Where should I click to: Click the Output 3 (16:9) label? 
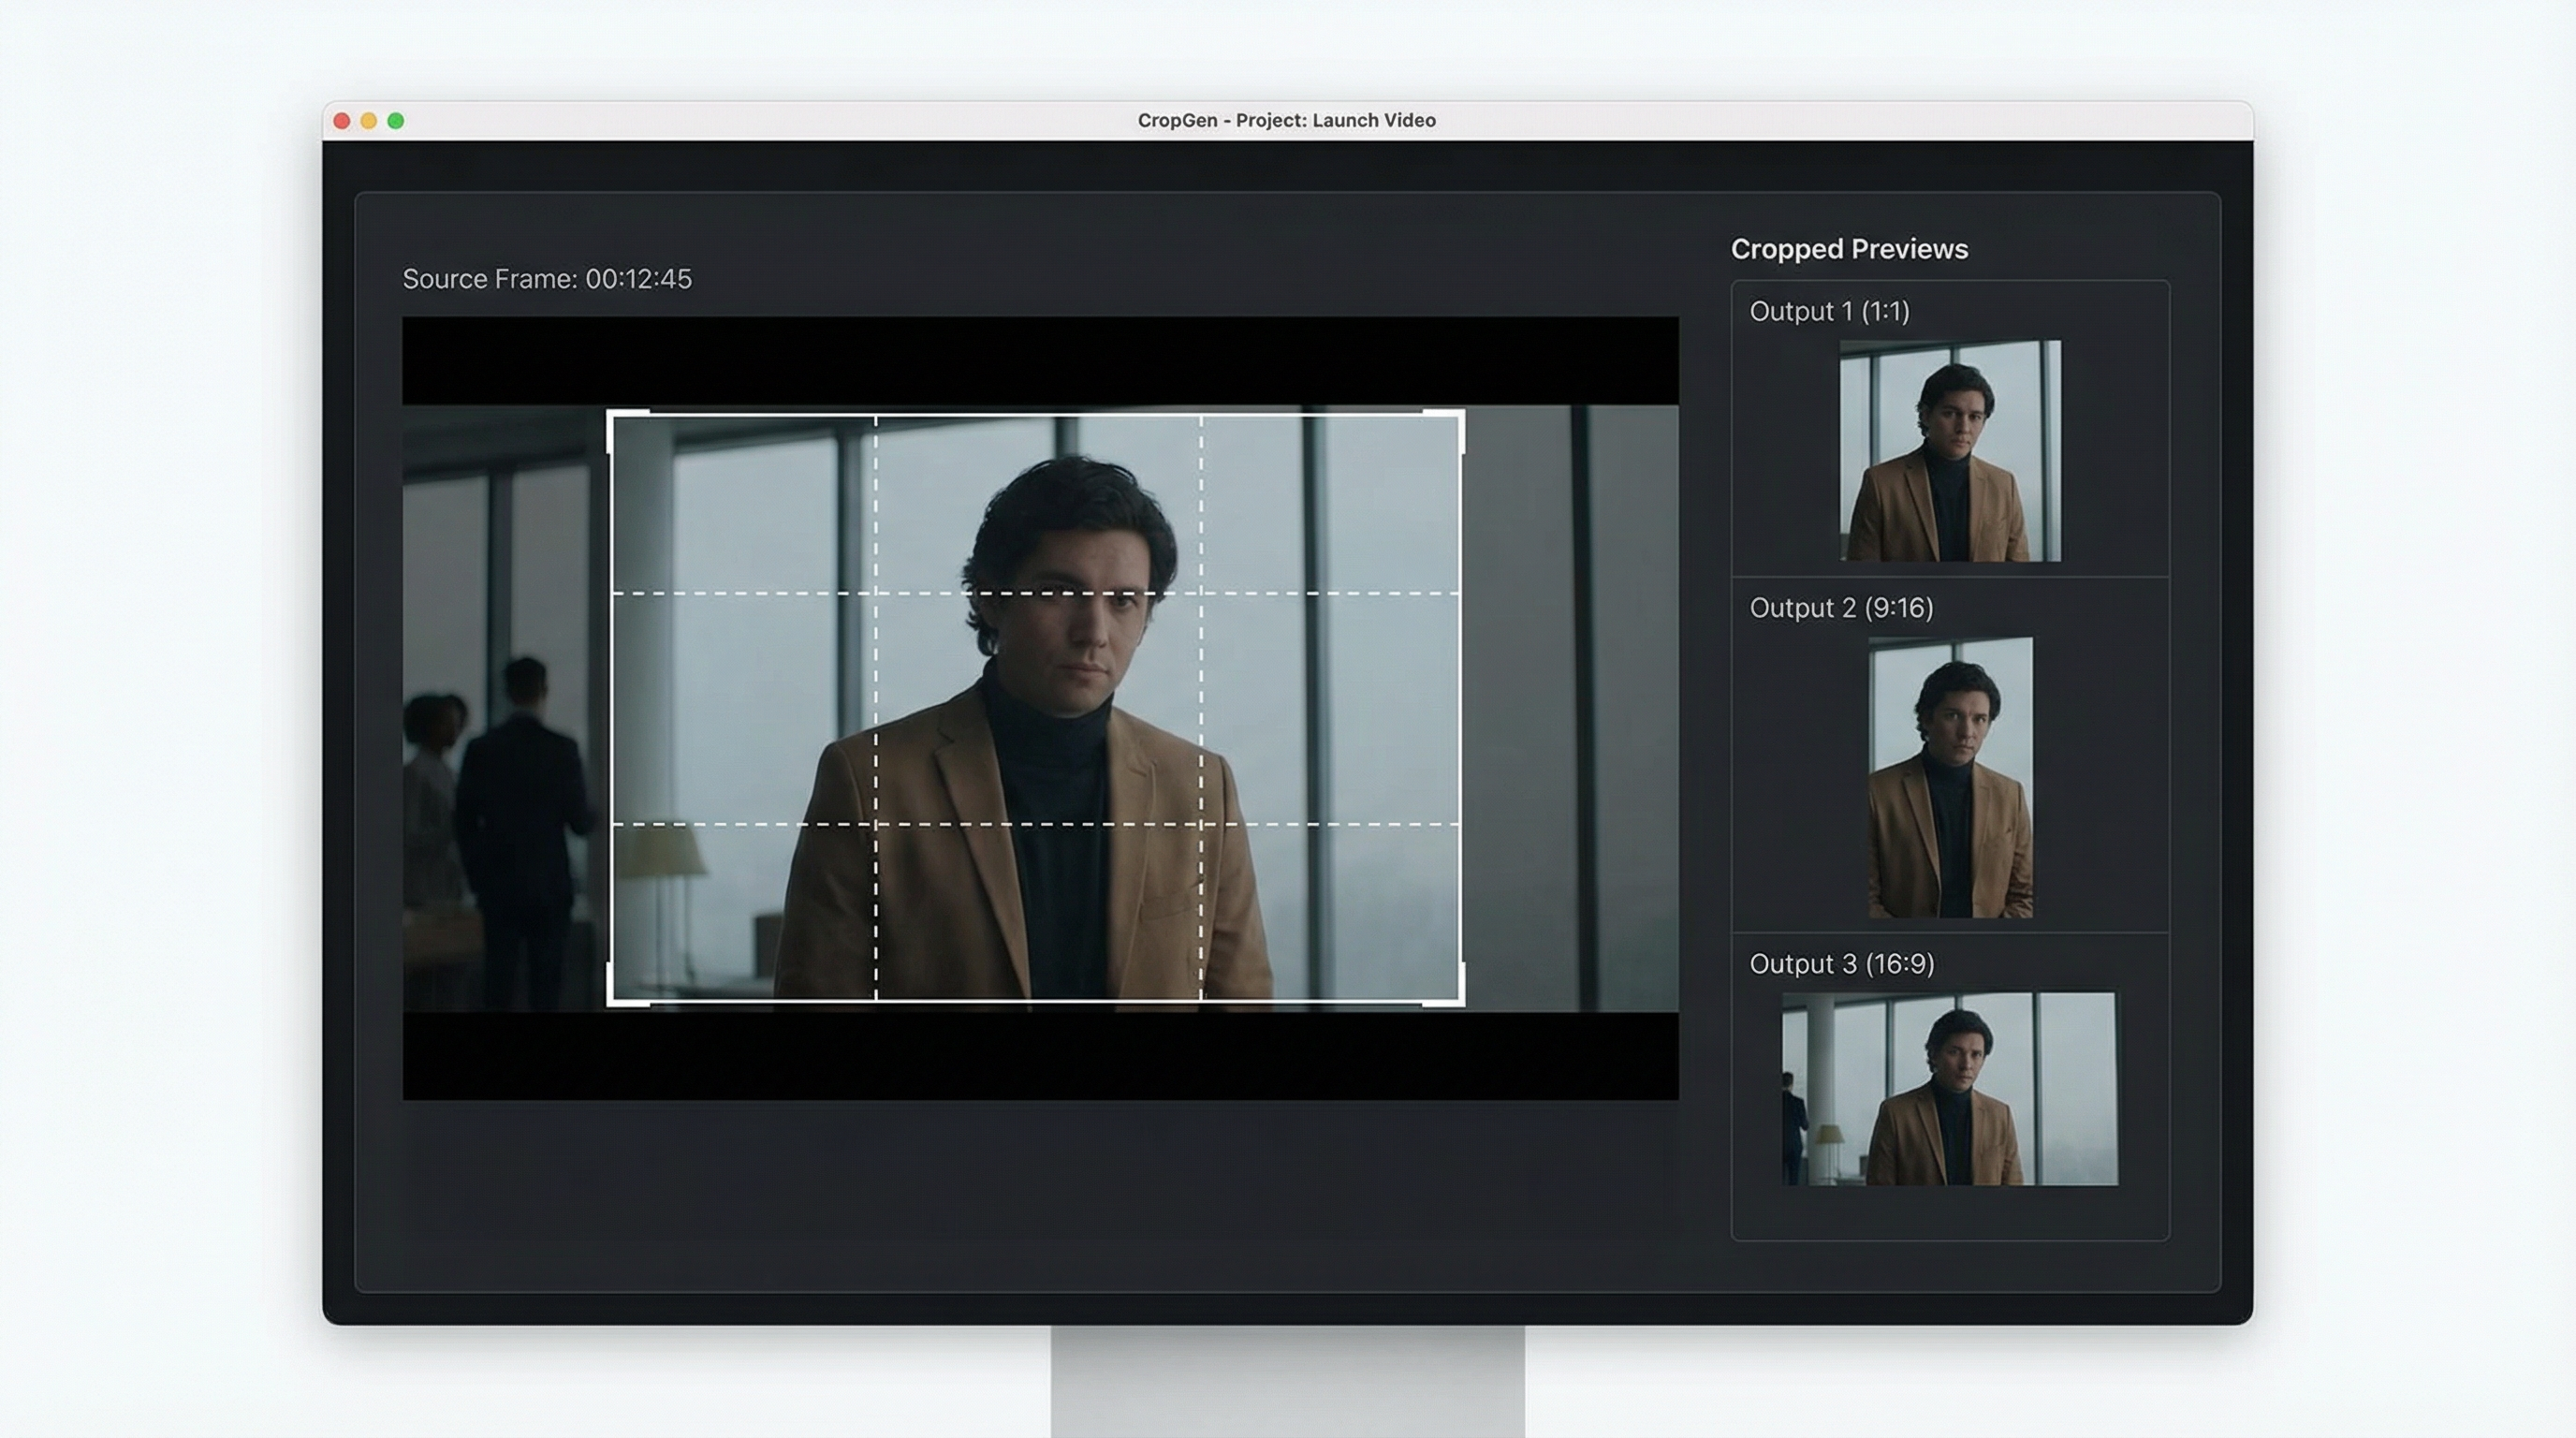[1841, 964]
